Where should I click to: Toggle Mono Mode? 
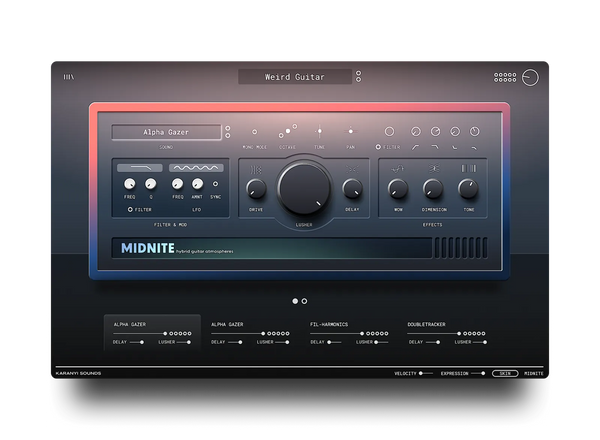pyautogui.click(x=254, y=132)
